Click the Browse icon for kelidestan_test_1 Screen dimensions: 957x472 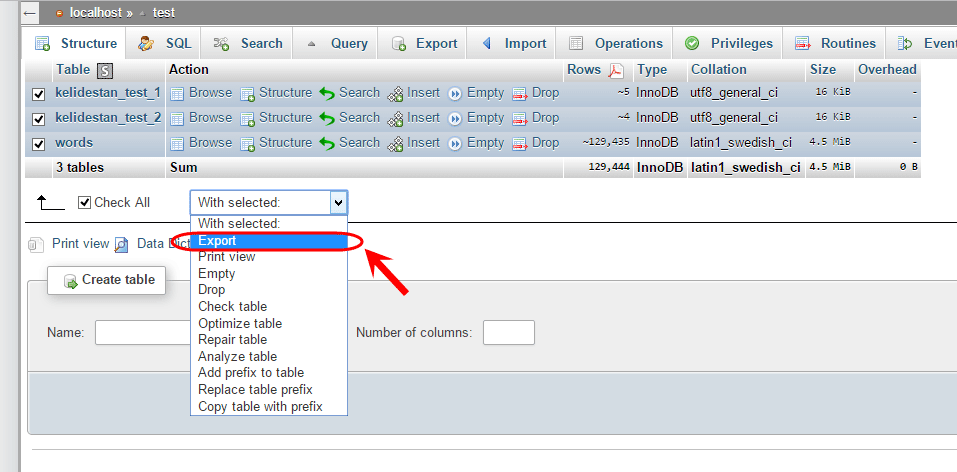pos(177,93)
